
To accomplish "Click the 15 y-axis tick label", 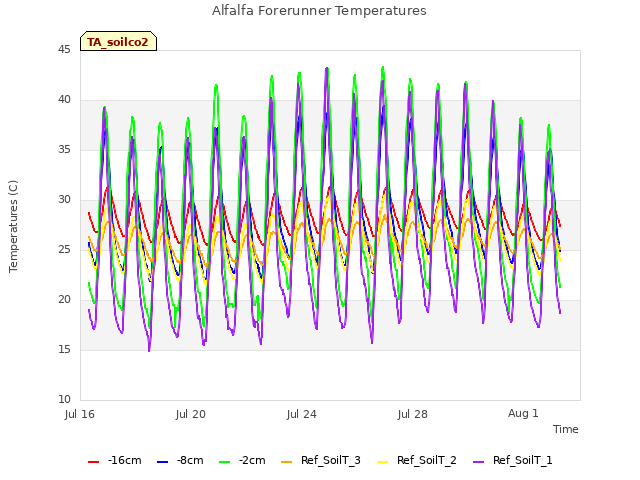I will [64, 350].
